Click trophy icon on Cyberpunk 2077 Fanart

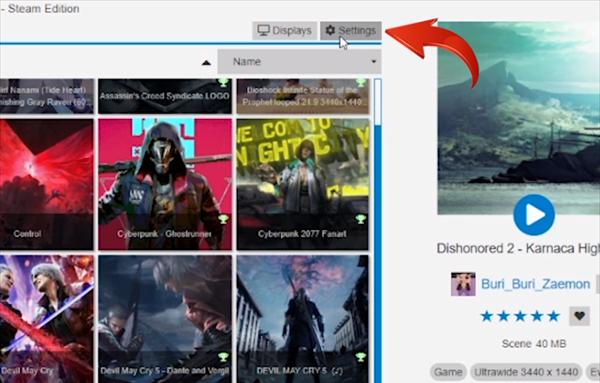click(360, 219)
